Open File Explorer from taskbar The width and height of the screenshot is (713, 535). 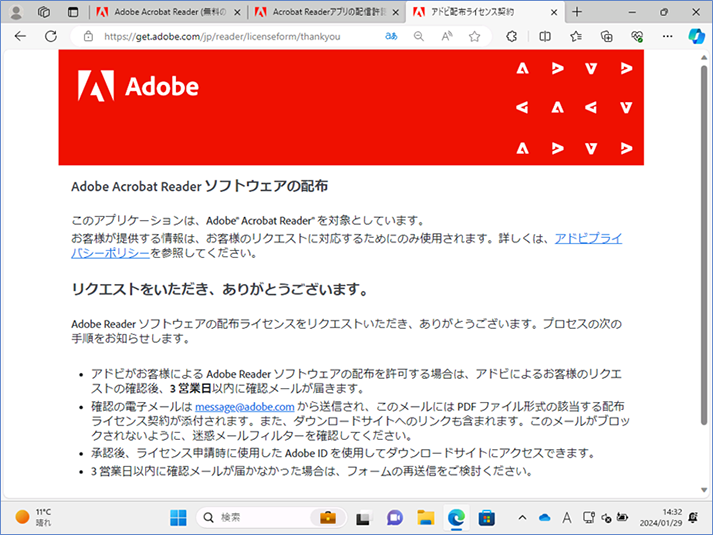(426, 518)
